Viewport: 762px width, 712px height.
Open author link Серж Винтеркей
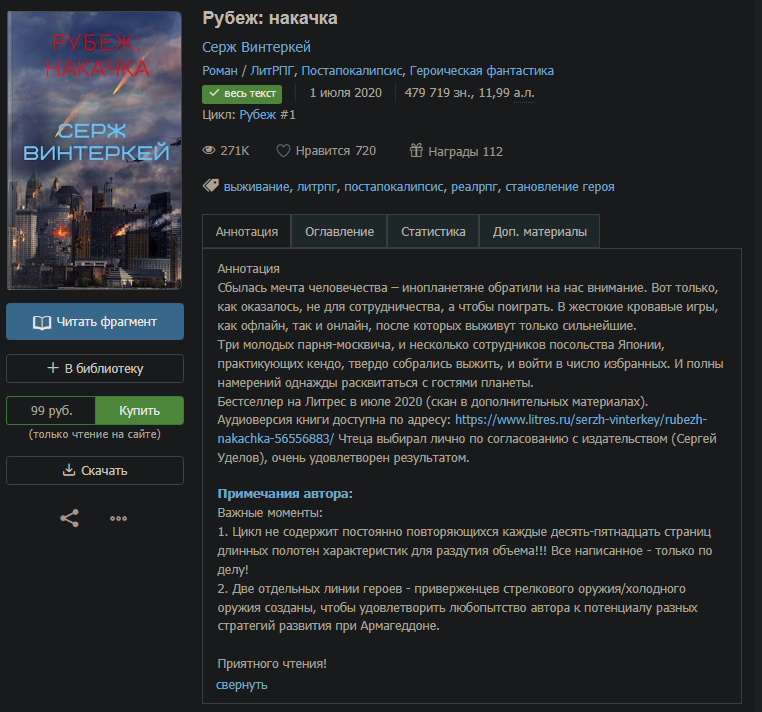(256, 47)
